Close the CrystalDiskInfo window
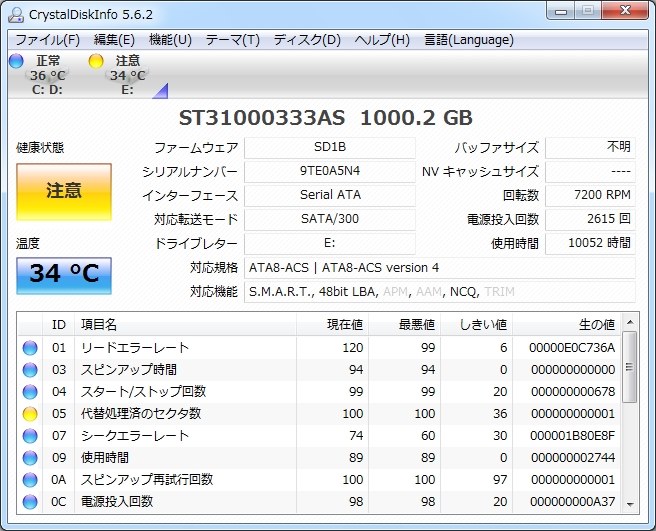 click(625, 11)
